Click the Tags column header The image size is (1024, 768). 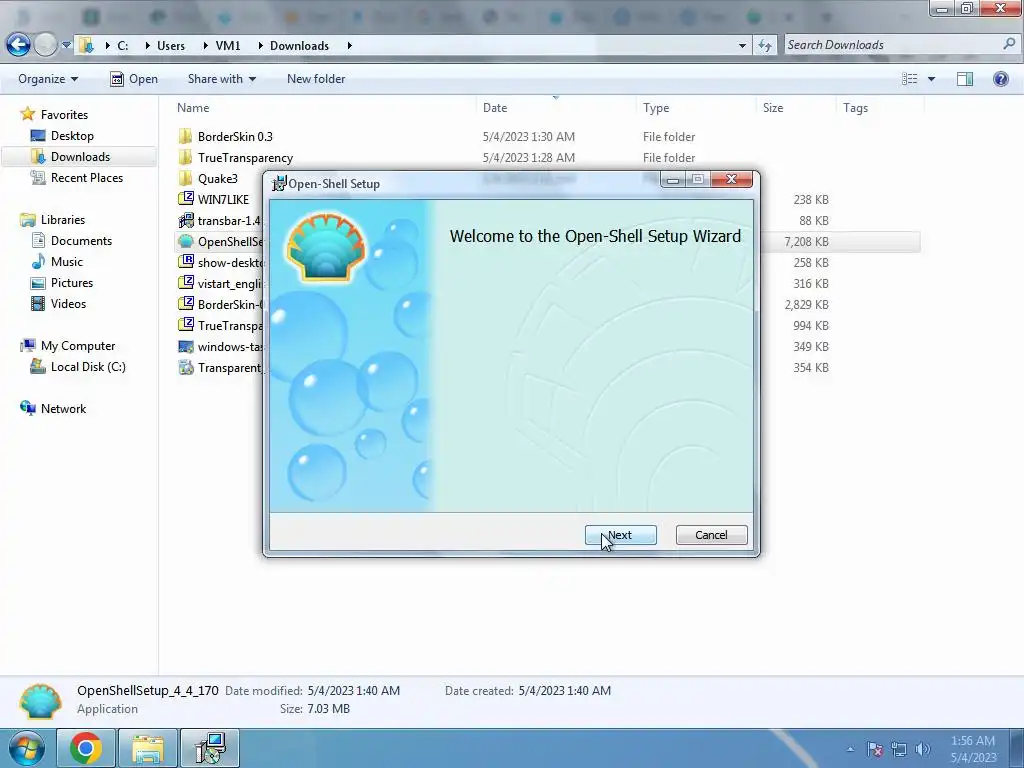point(856,108)
